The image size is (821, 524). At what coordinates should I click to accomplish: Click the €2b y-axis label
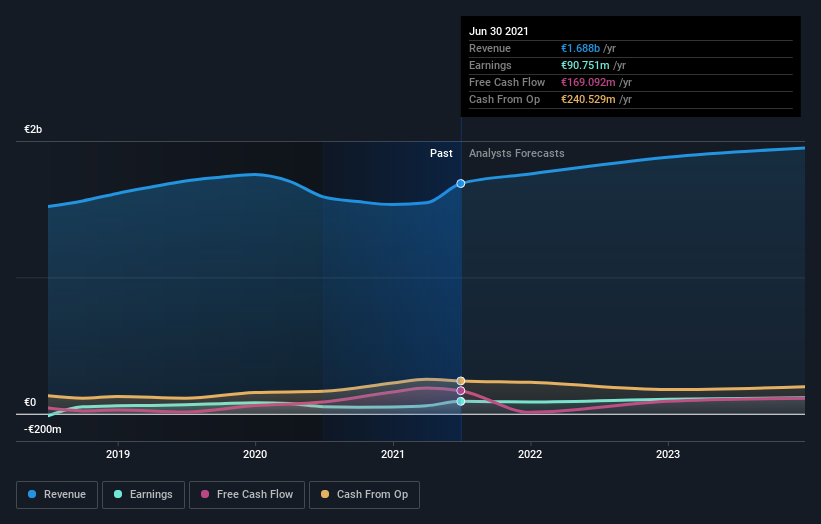[33, 129]
